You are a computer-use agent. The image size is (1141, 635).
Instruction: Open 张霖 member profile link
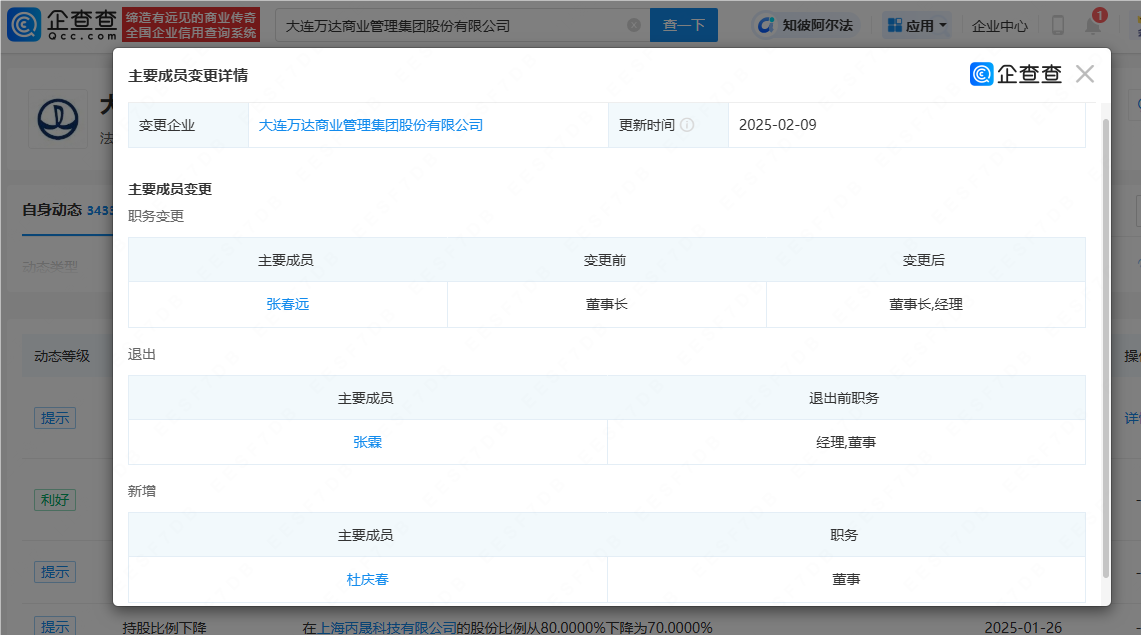pyautogui.click(x=367, y=442)
